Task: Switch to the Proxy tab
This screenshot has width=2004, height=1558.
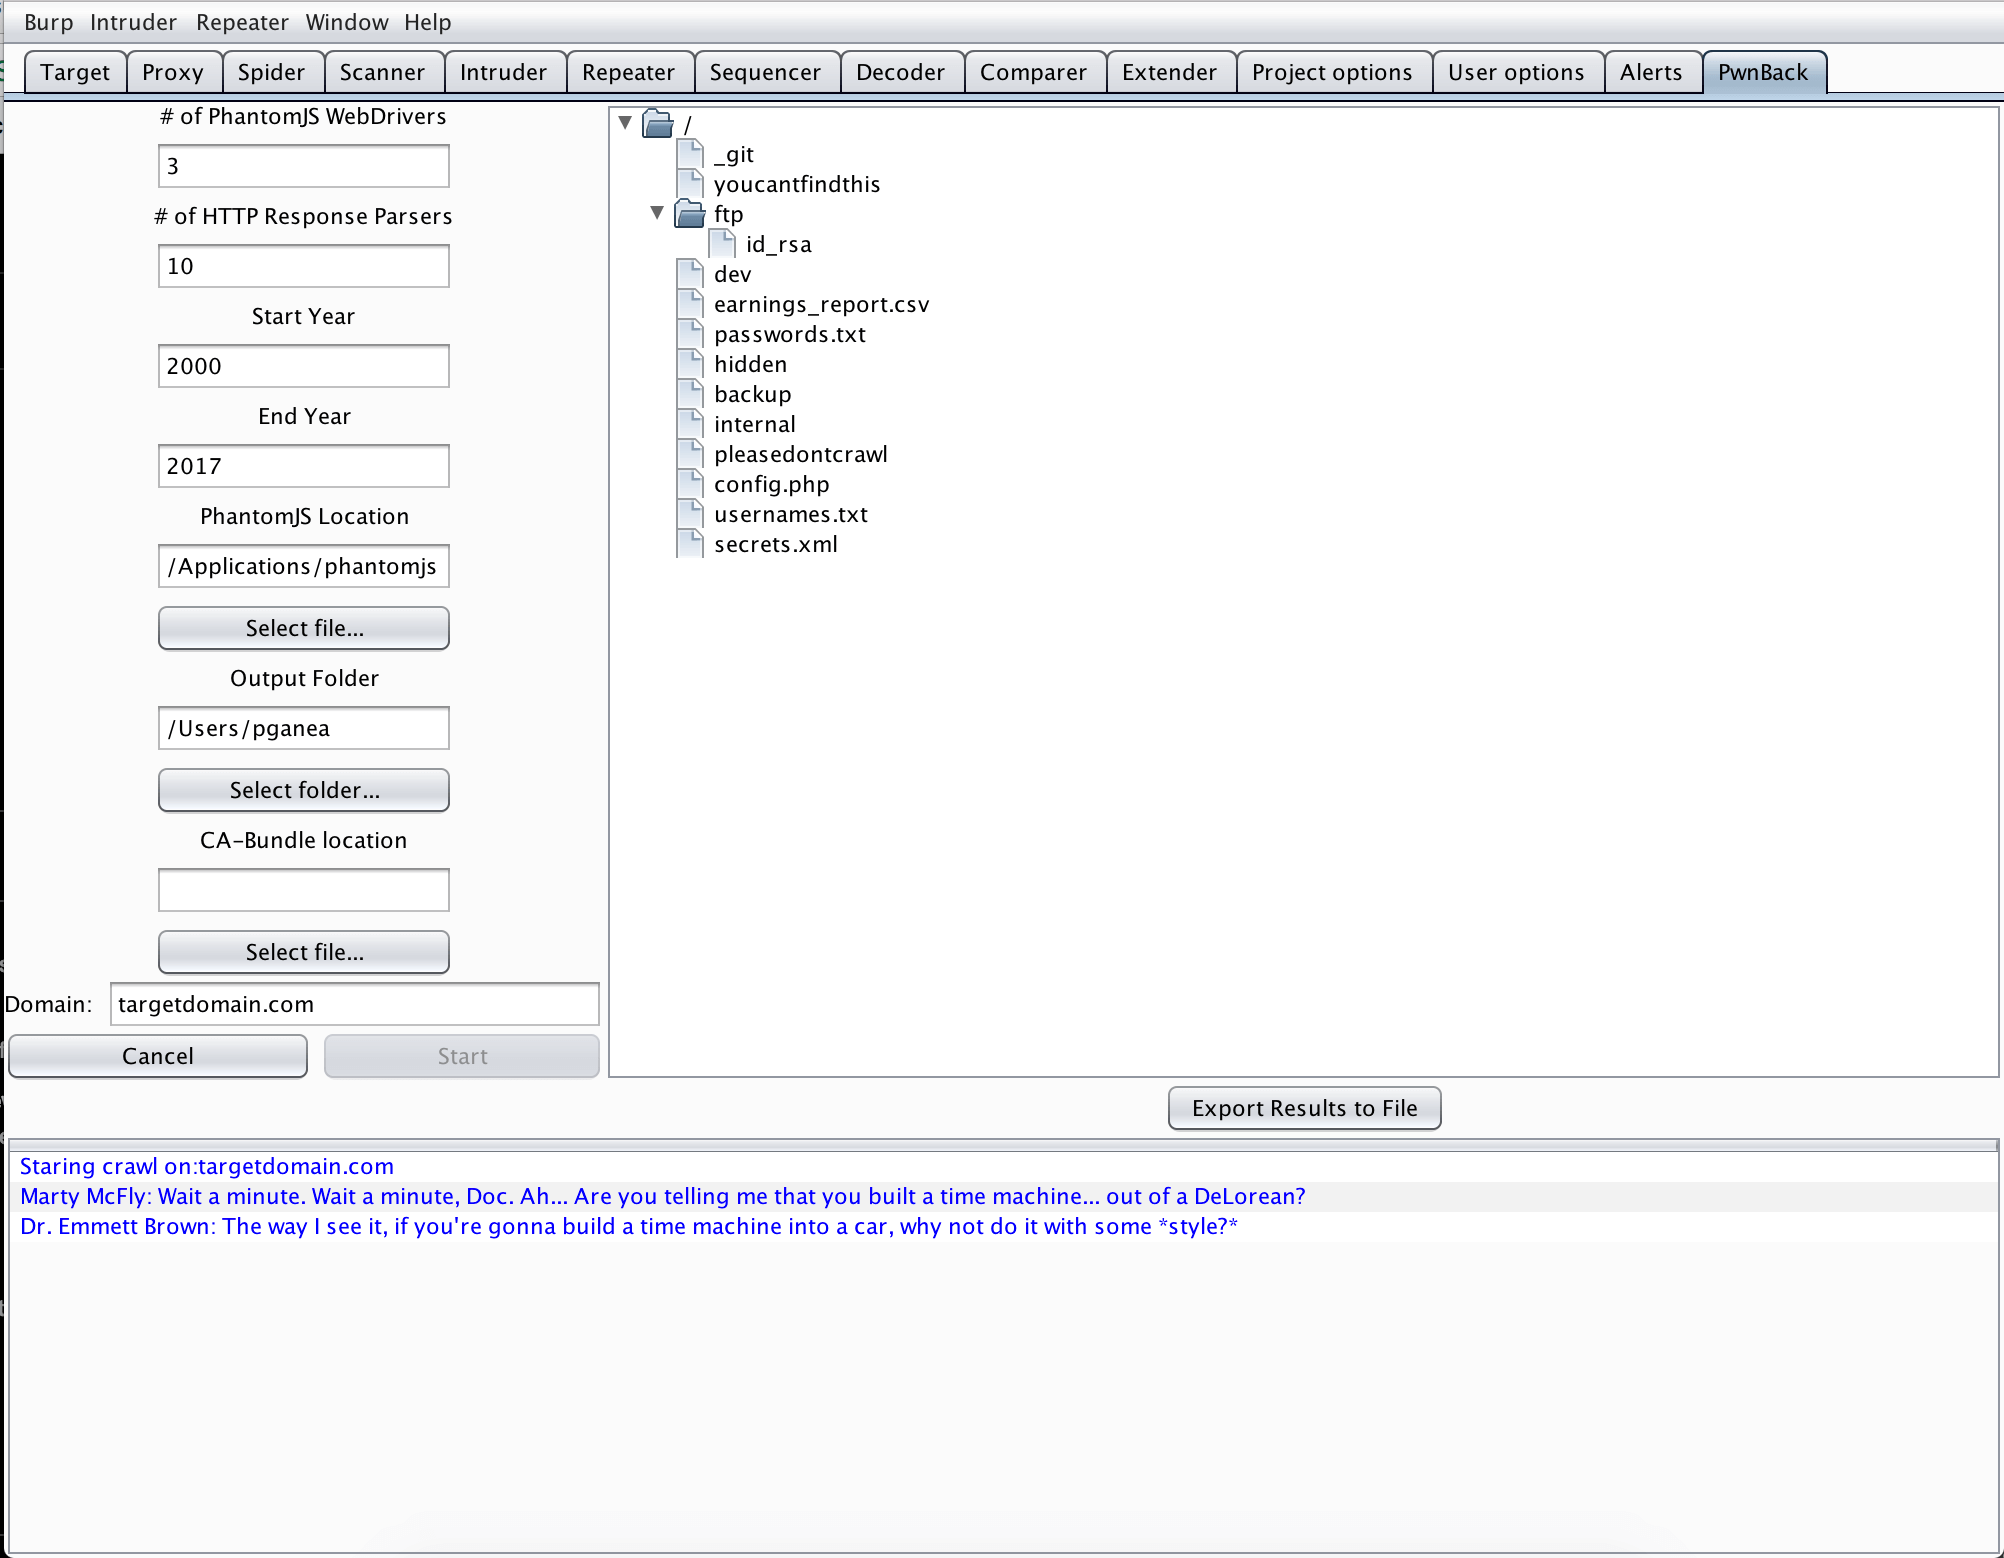Action: pos(172,72)
